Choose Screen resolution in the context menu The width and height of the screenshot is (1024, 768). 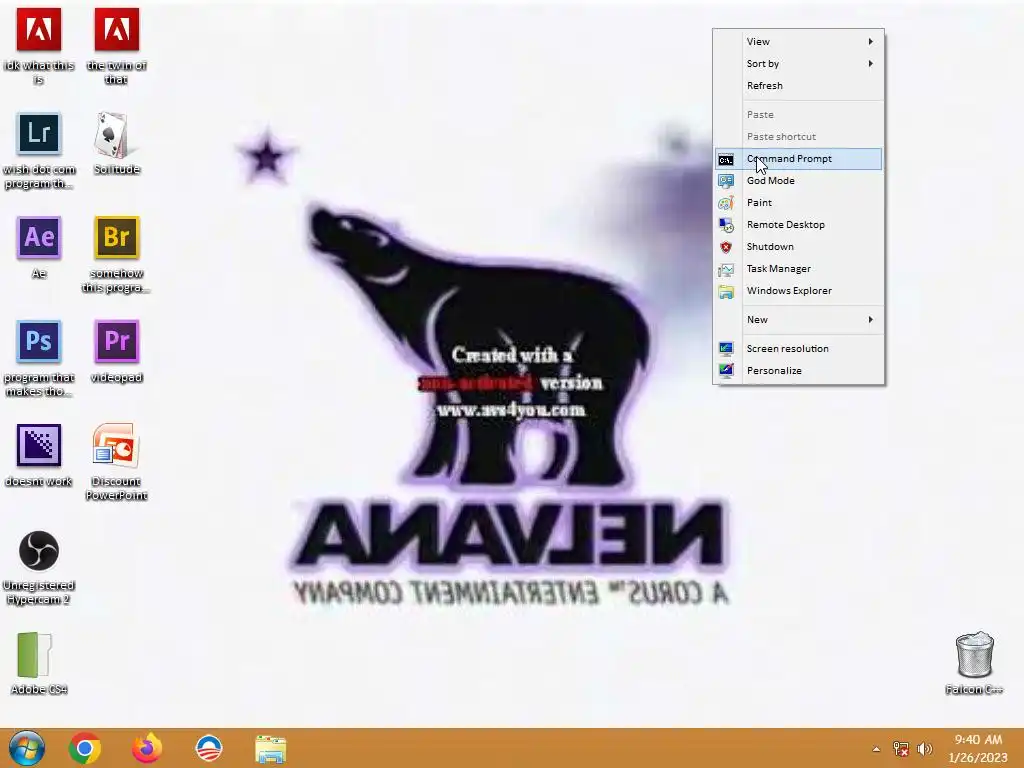798,348
